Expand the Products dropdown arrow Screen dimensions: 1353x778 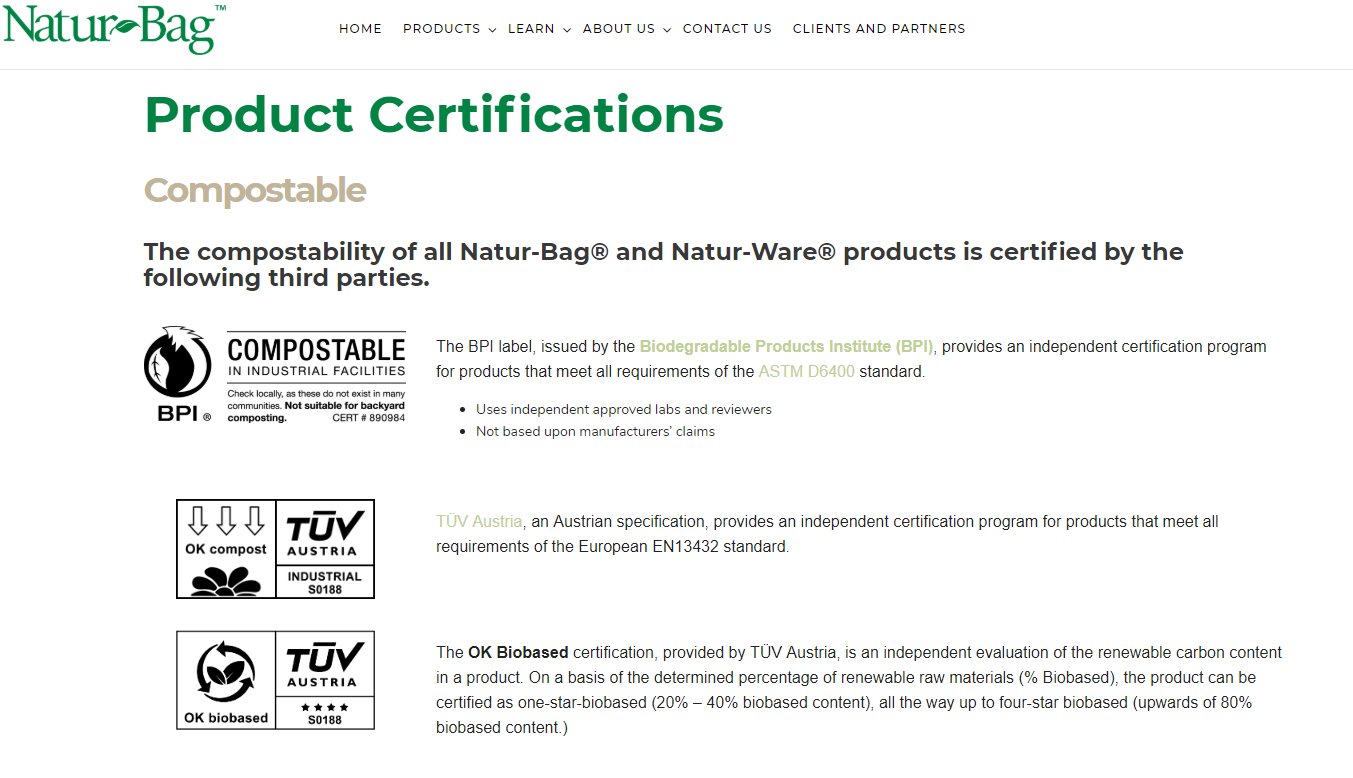pos(492,30)
